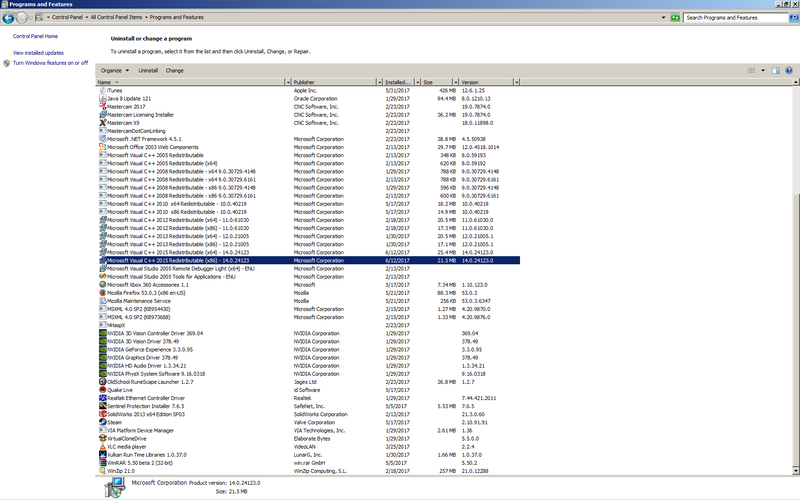This screenshot has height=500, width=800.
Task: Click the change view icon
Action: [752, 70]
